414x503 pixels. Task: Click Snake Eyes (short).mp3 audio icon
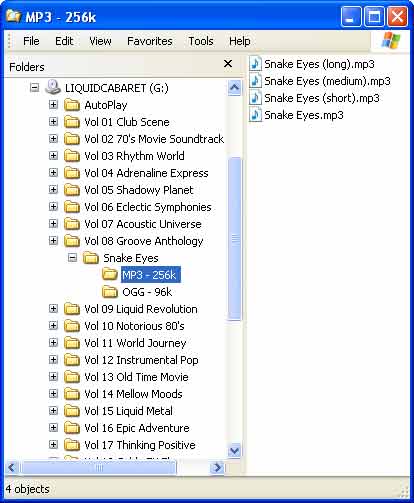pos(256,98)
